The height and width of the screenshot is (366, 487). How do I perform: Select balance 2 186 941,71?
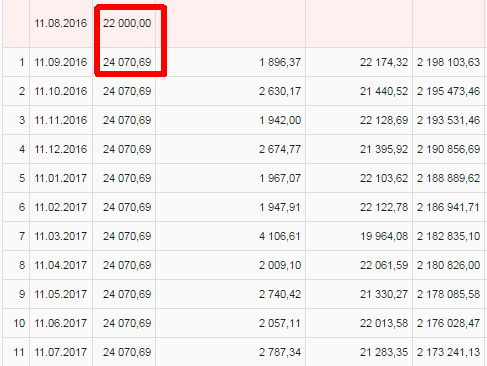click(448, 207)
